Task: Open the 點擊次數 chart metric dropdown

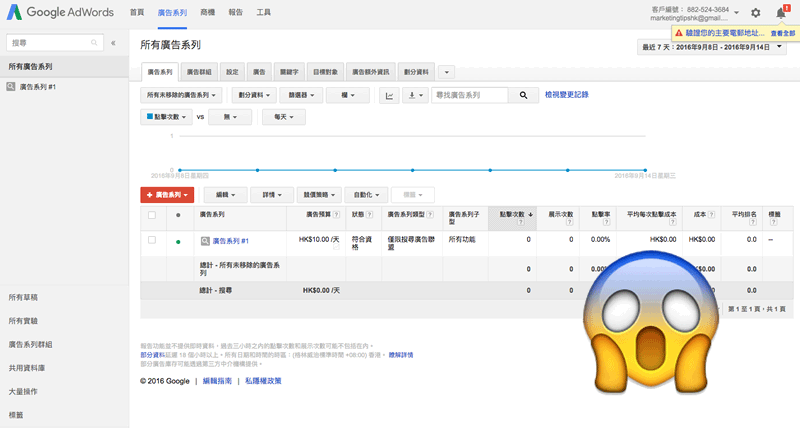Action: pyautogui.click(x=166, y=117)
